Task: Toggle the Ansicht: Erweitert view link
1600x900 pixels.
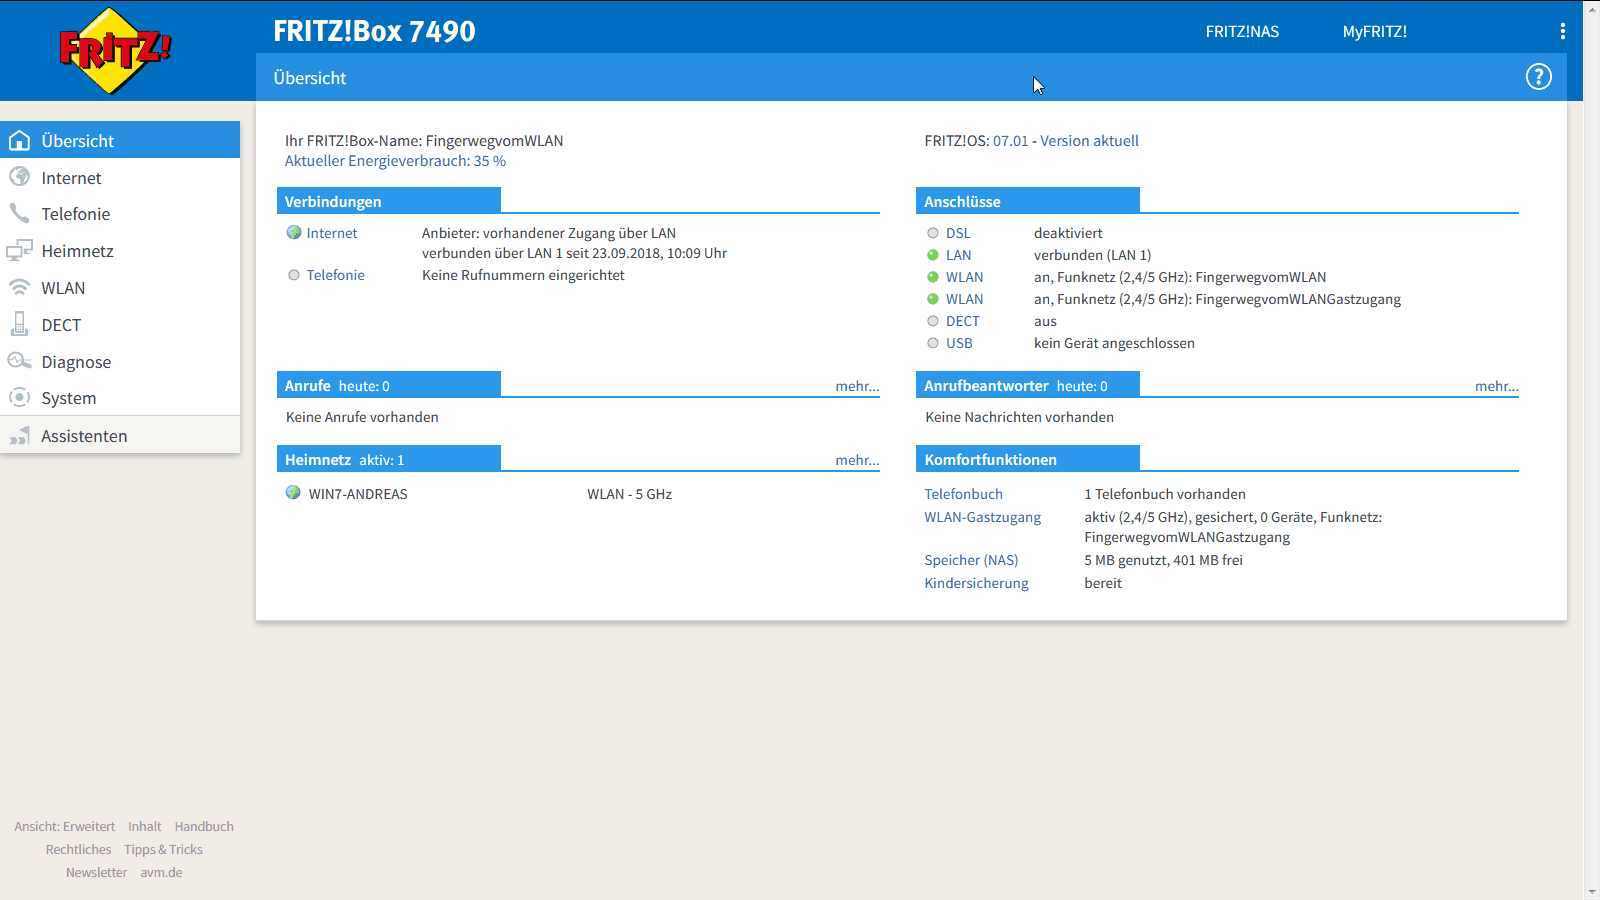Action: pyautogui.click(x=65, y=826)
